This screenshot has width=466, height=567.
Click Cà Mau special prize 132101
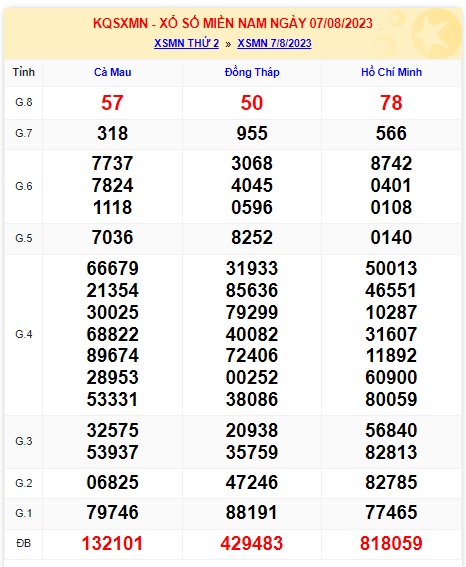click(x=112, y=543)
